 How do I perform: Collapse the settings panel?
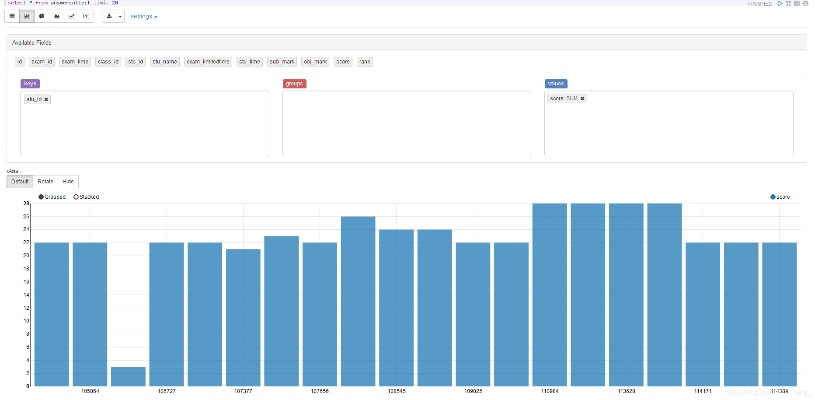point(144,17)
